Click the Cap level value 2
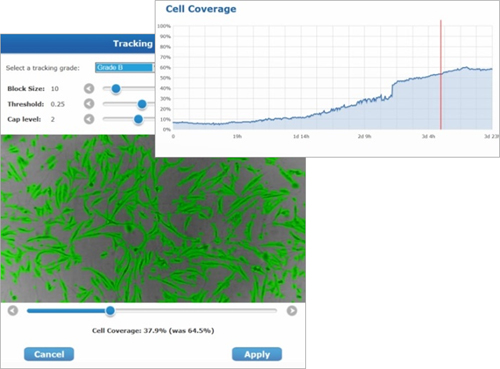The width and height of the screenshot is (500, 369). click(x=53, y=119)
